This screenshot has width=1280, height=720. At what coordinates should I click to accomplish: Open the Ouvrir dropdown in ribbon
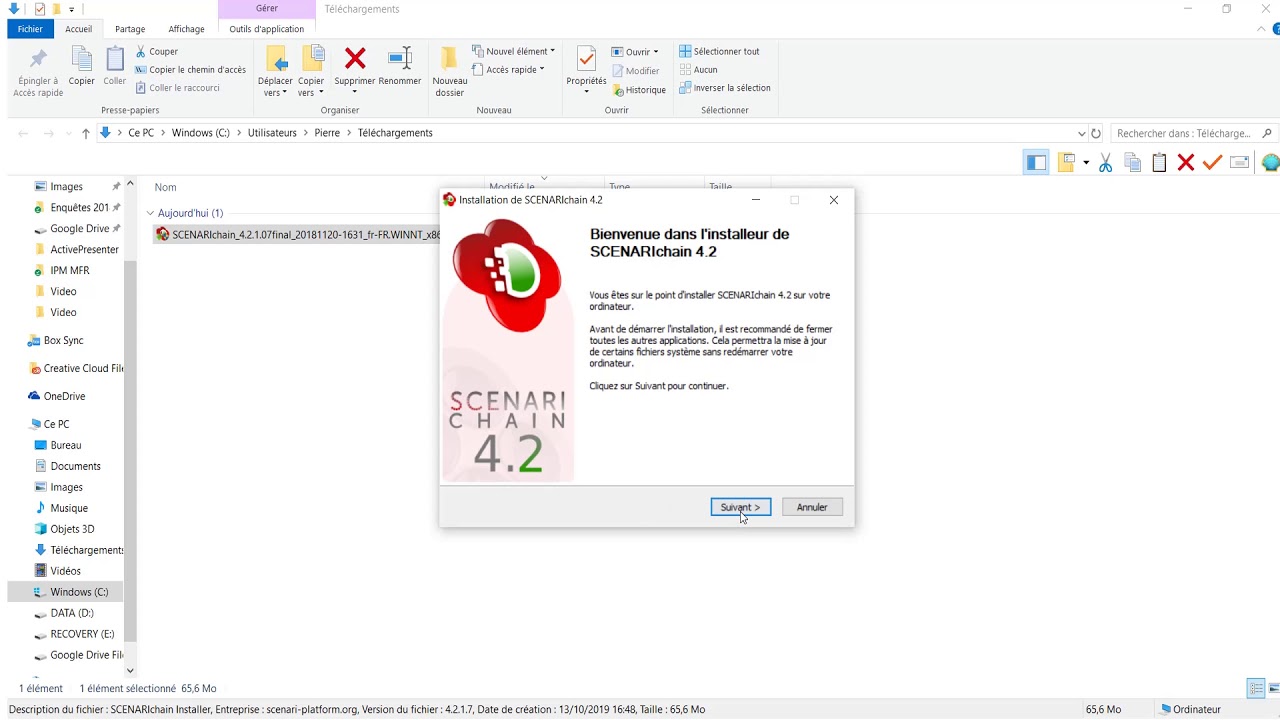pos(635,52)
